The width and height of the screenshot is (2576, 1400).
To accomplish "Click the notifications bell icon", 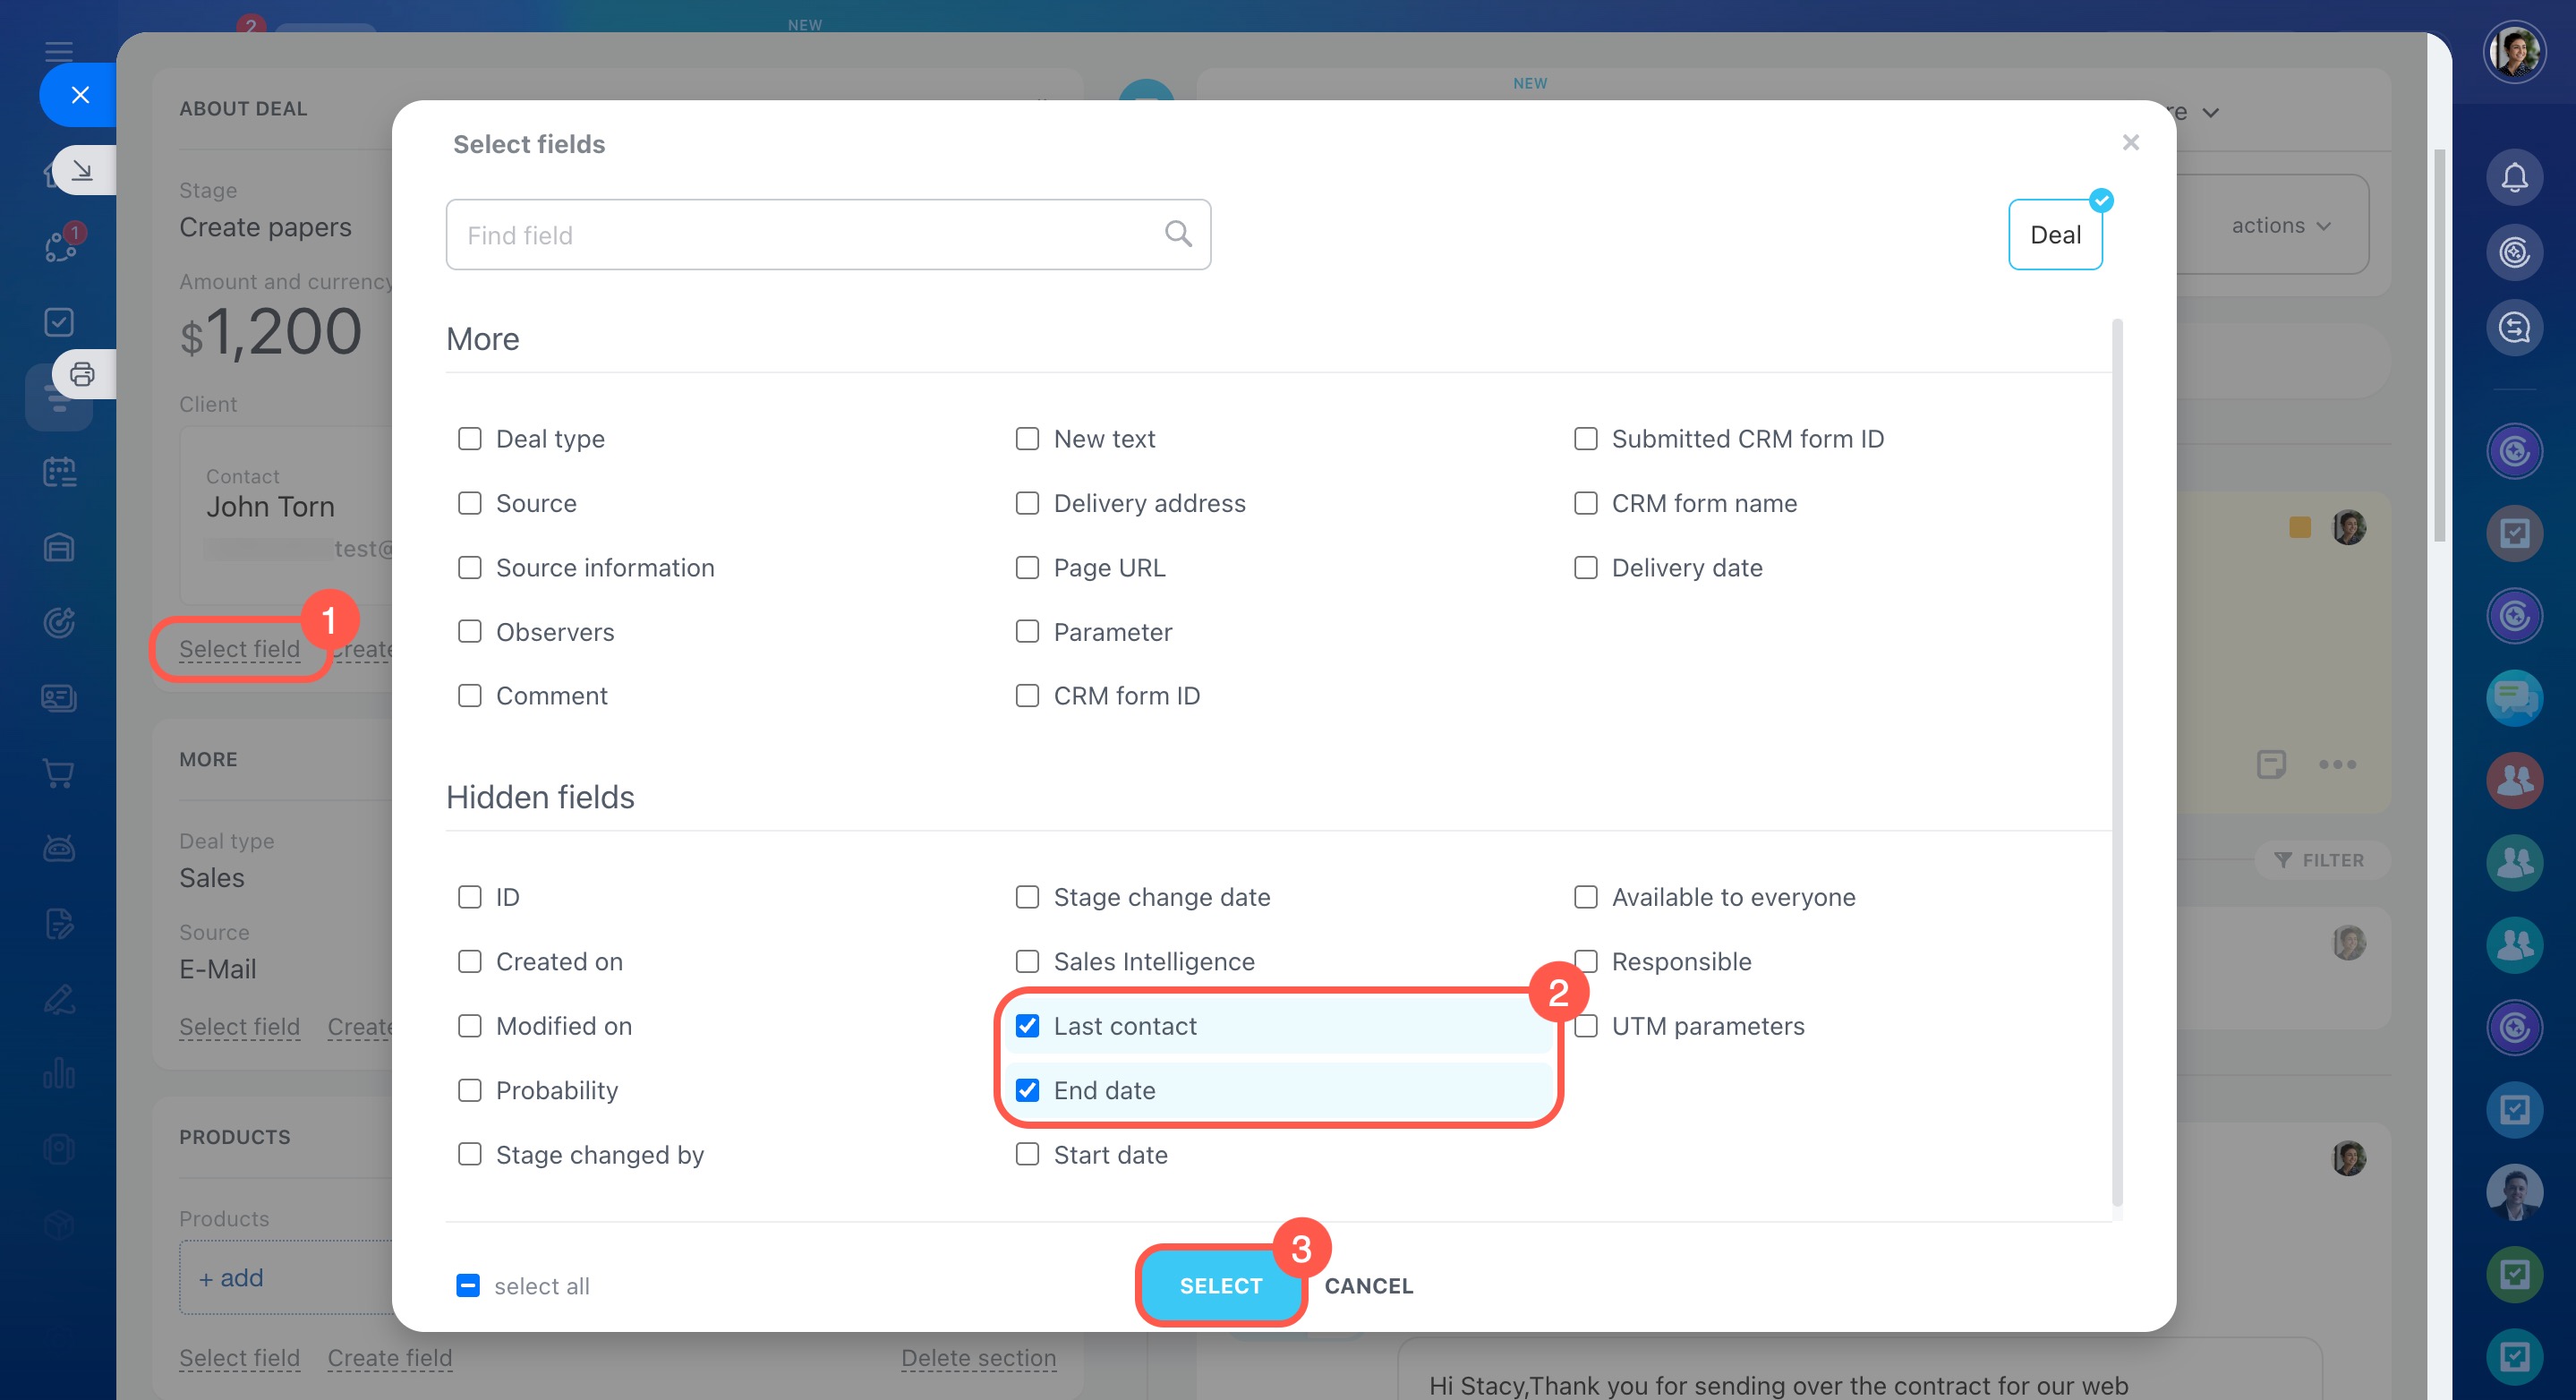I will click(x=2513, y=178).
